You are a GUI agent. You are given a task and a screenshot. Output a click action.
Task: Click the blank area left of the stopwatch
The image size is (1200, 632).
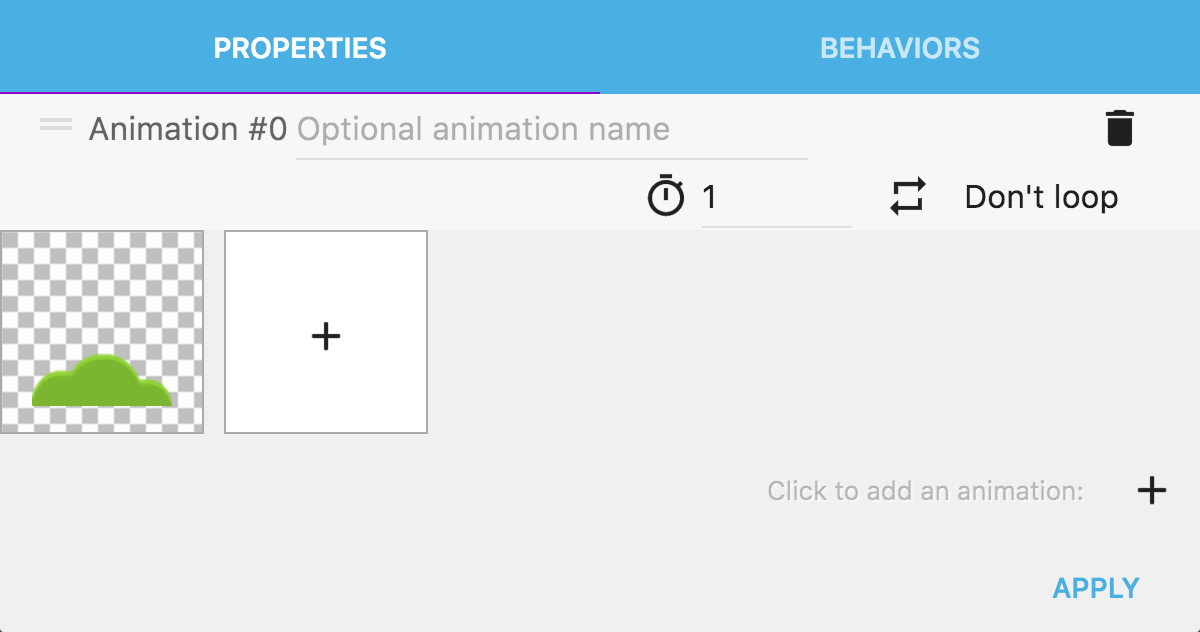click(320, 197)
